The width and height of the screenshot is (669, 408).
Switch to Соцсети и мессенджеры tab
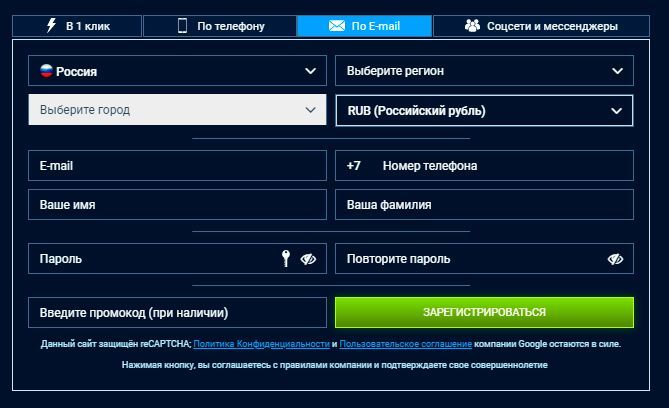coord(541,26)
